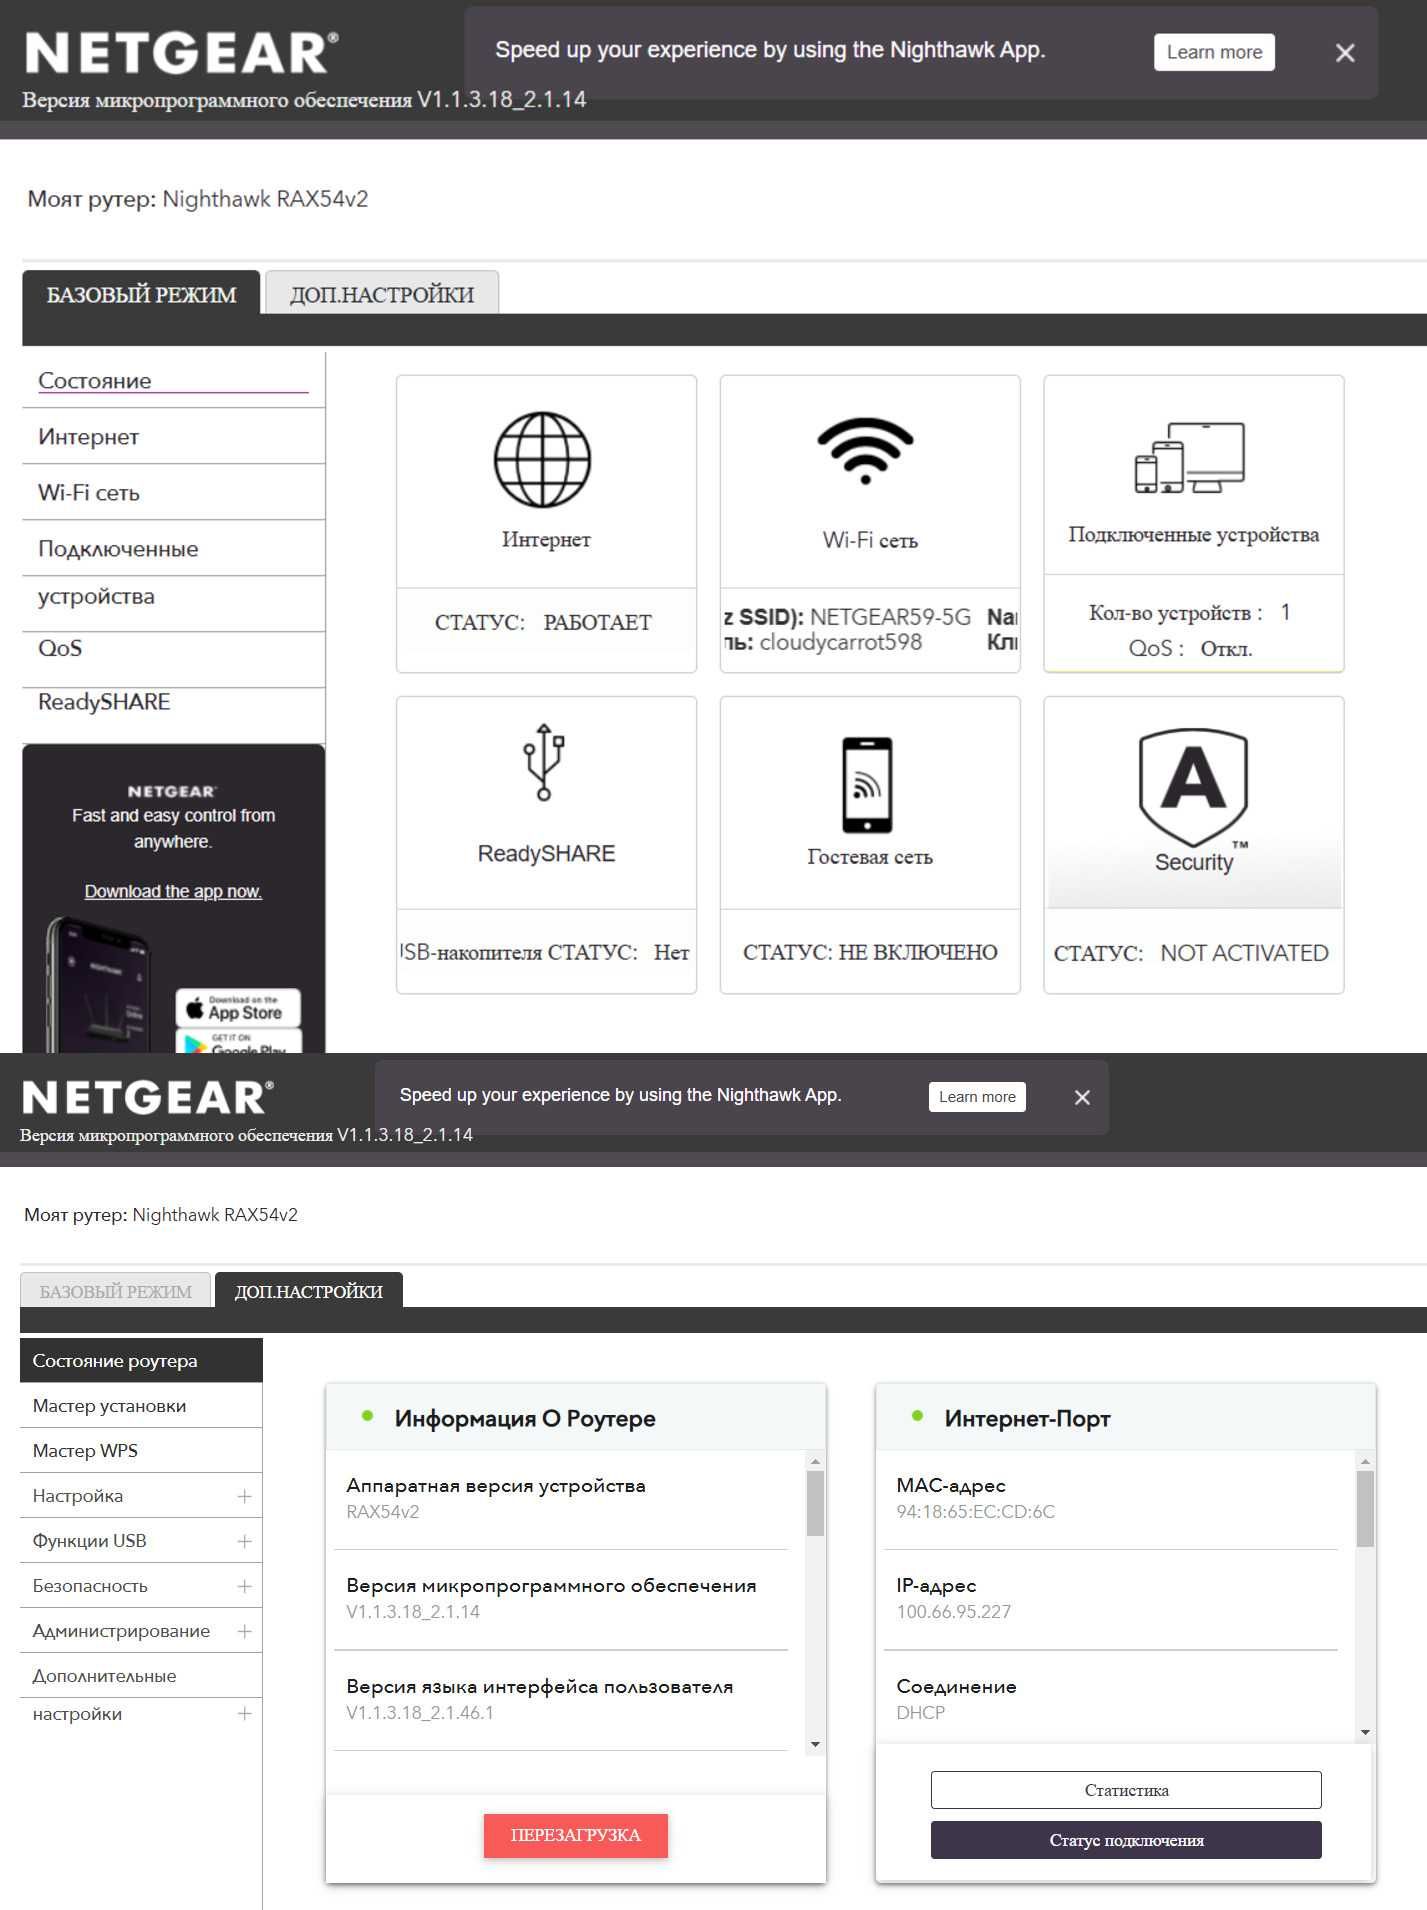The height and width of the screenshot is (1910, 1427).
Task: Open Состояние in the basic sidebar
Action: point(173,380)
